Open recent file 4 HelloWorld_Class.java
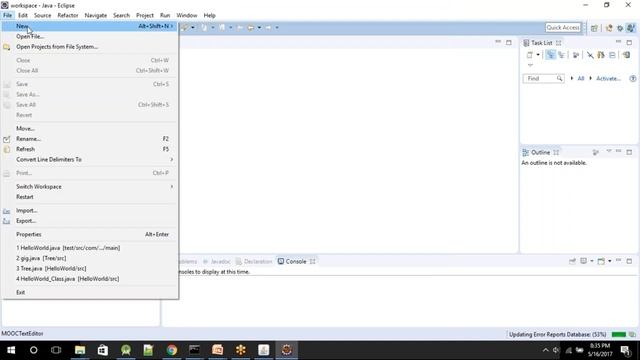 tap(90, 279)
